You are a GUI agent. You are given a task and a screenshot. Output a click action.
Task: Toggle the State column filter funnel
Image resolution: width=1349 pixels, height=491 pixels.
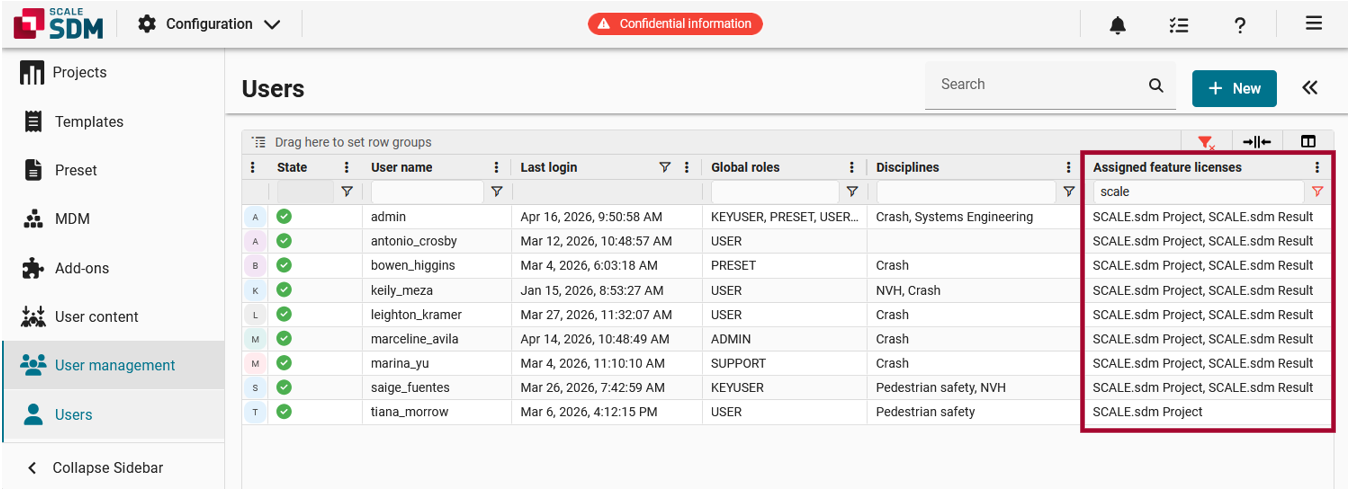tap(347, 191)
